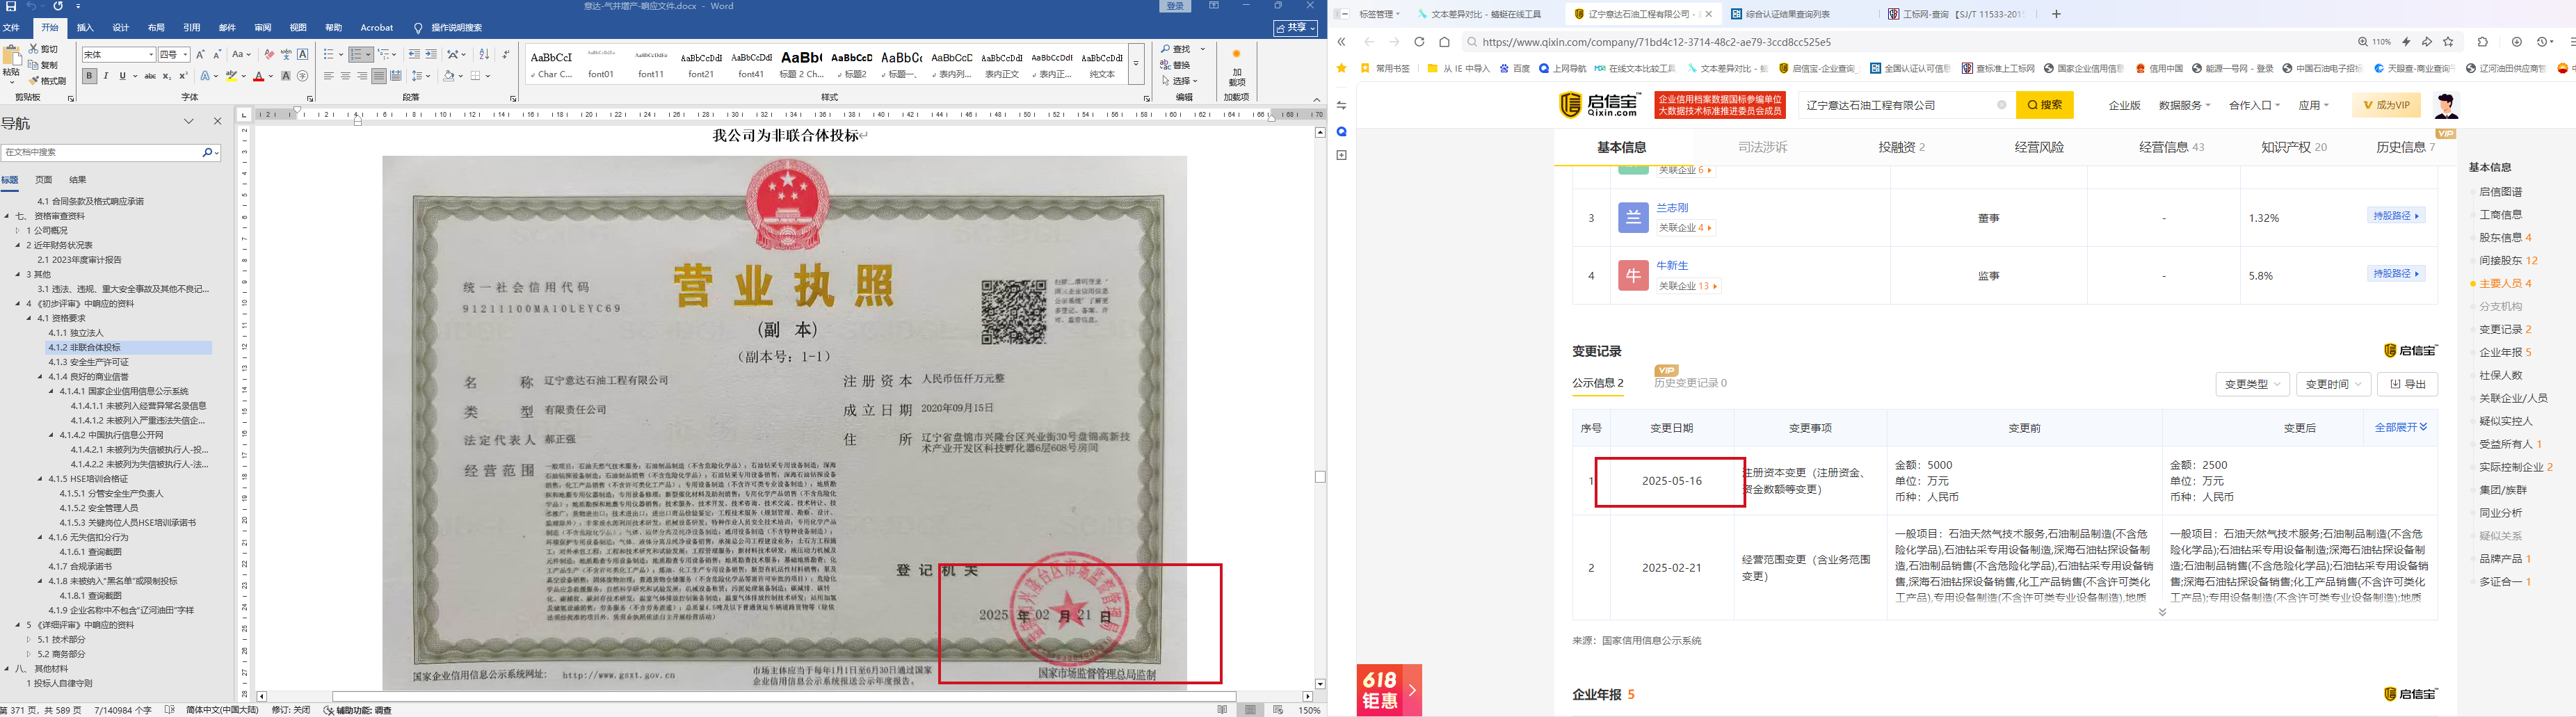The image size is (2576, 717).
Task: Apply red font color button
Action: (259, 76)
